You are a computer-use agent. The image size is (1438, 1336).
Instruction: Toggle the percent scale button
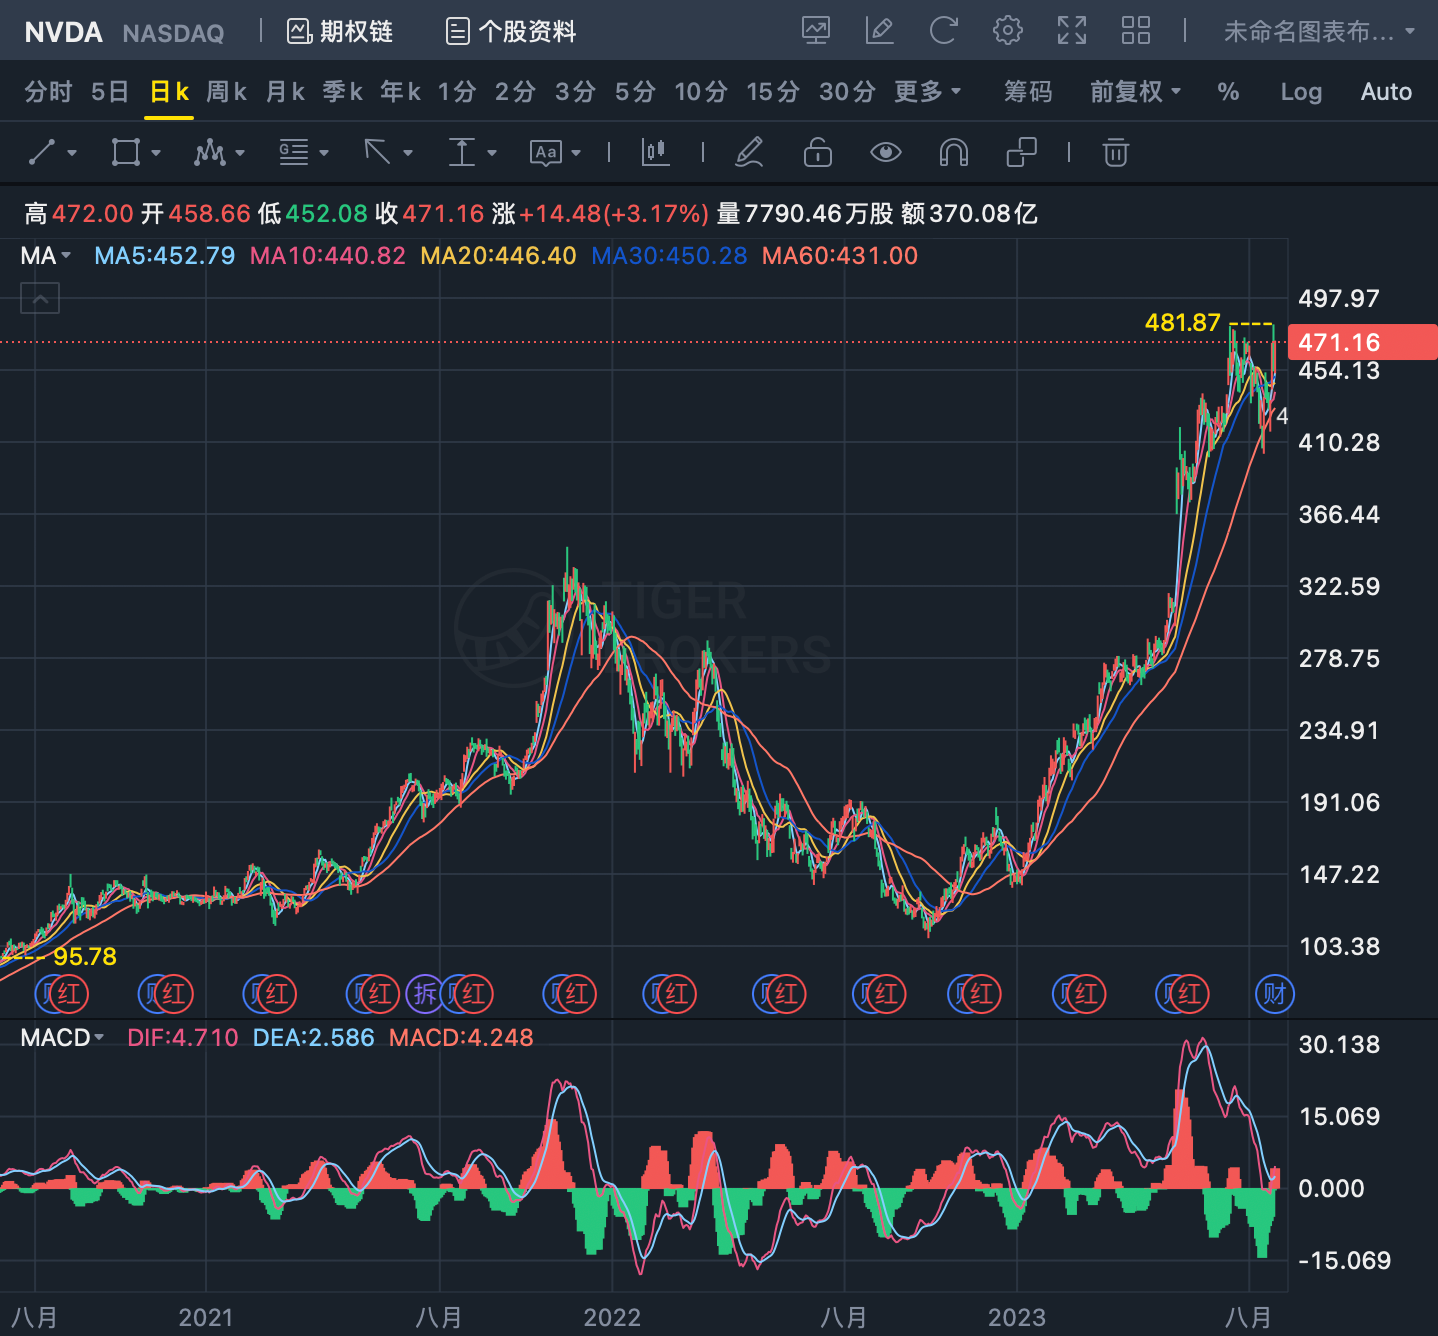pyautogui.click(x=1228, y=92)
